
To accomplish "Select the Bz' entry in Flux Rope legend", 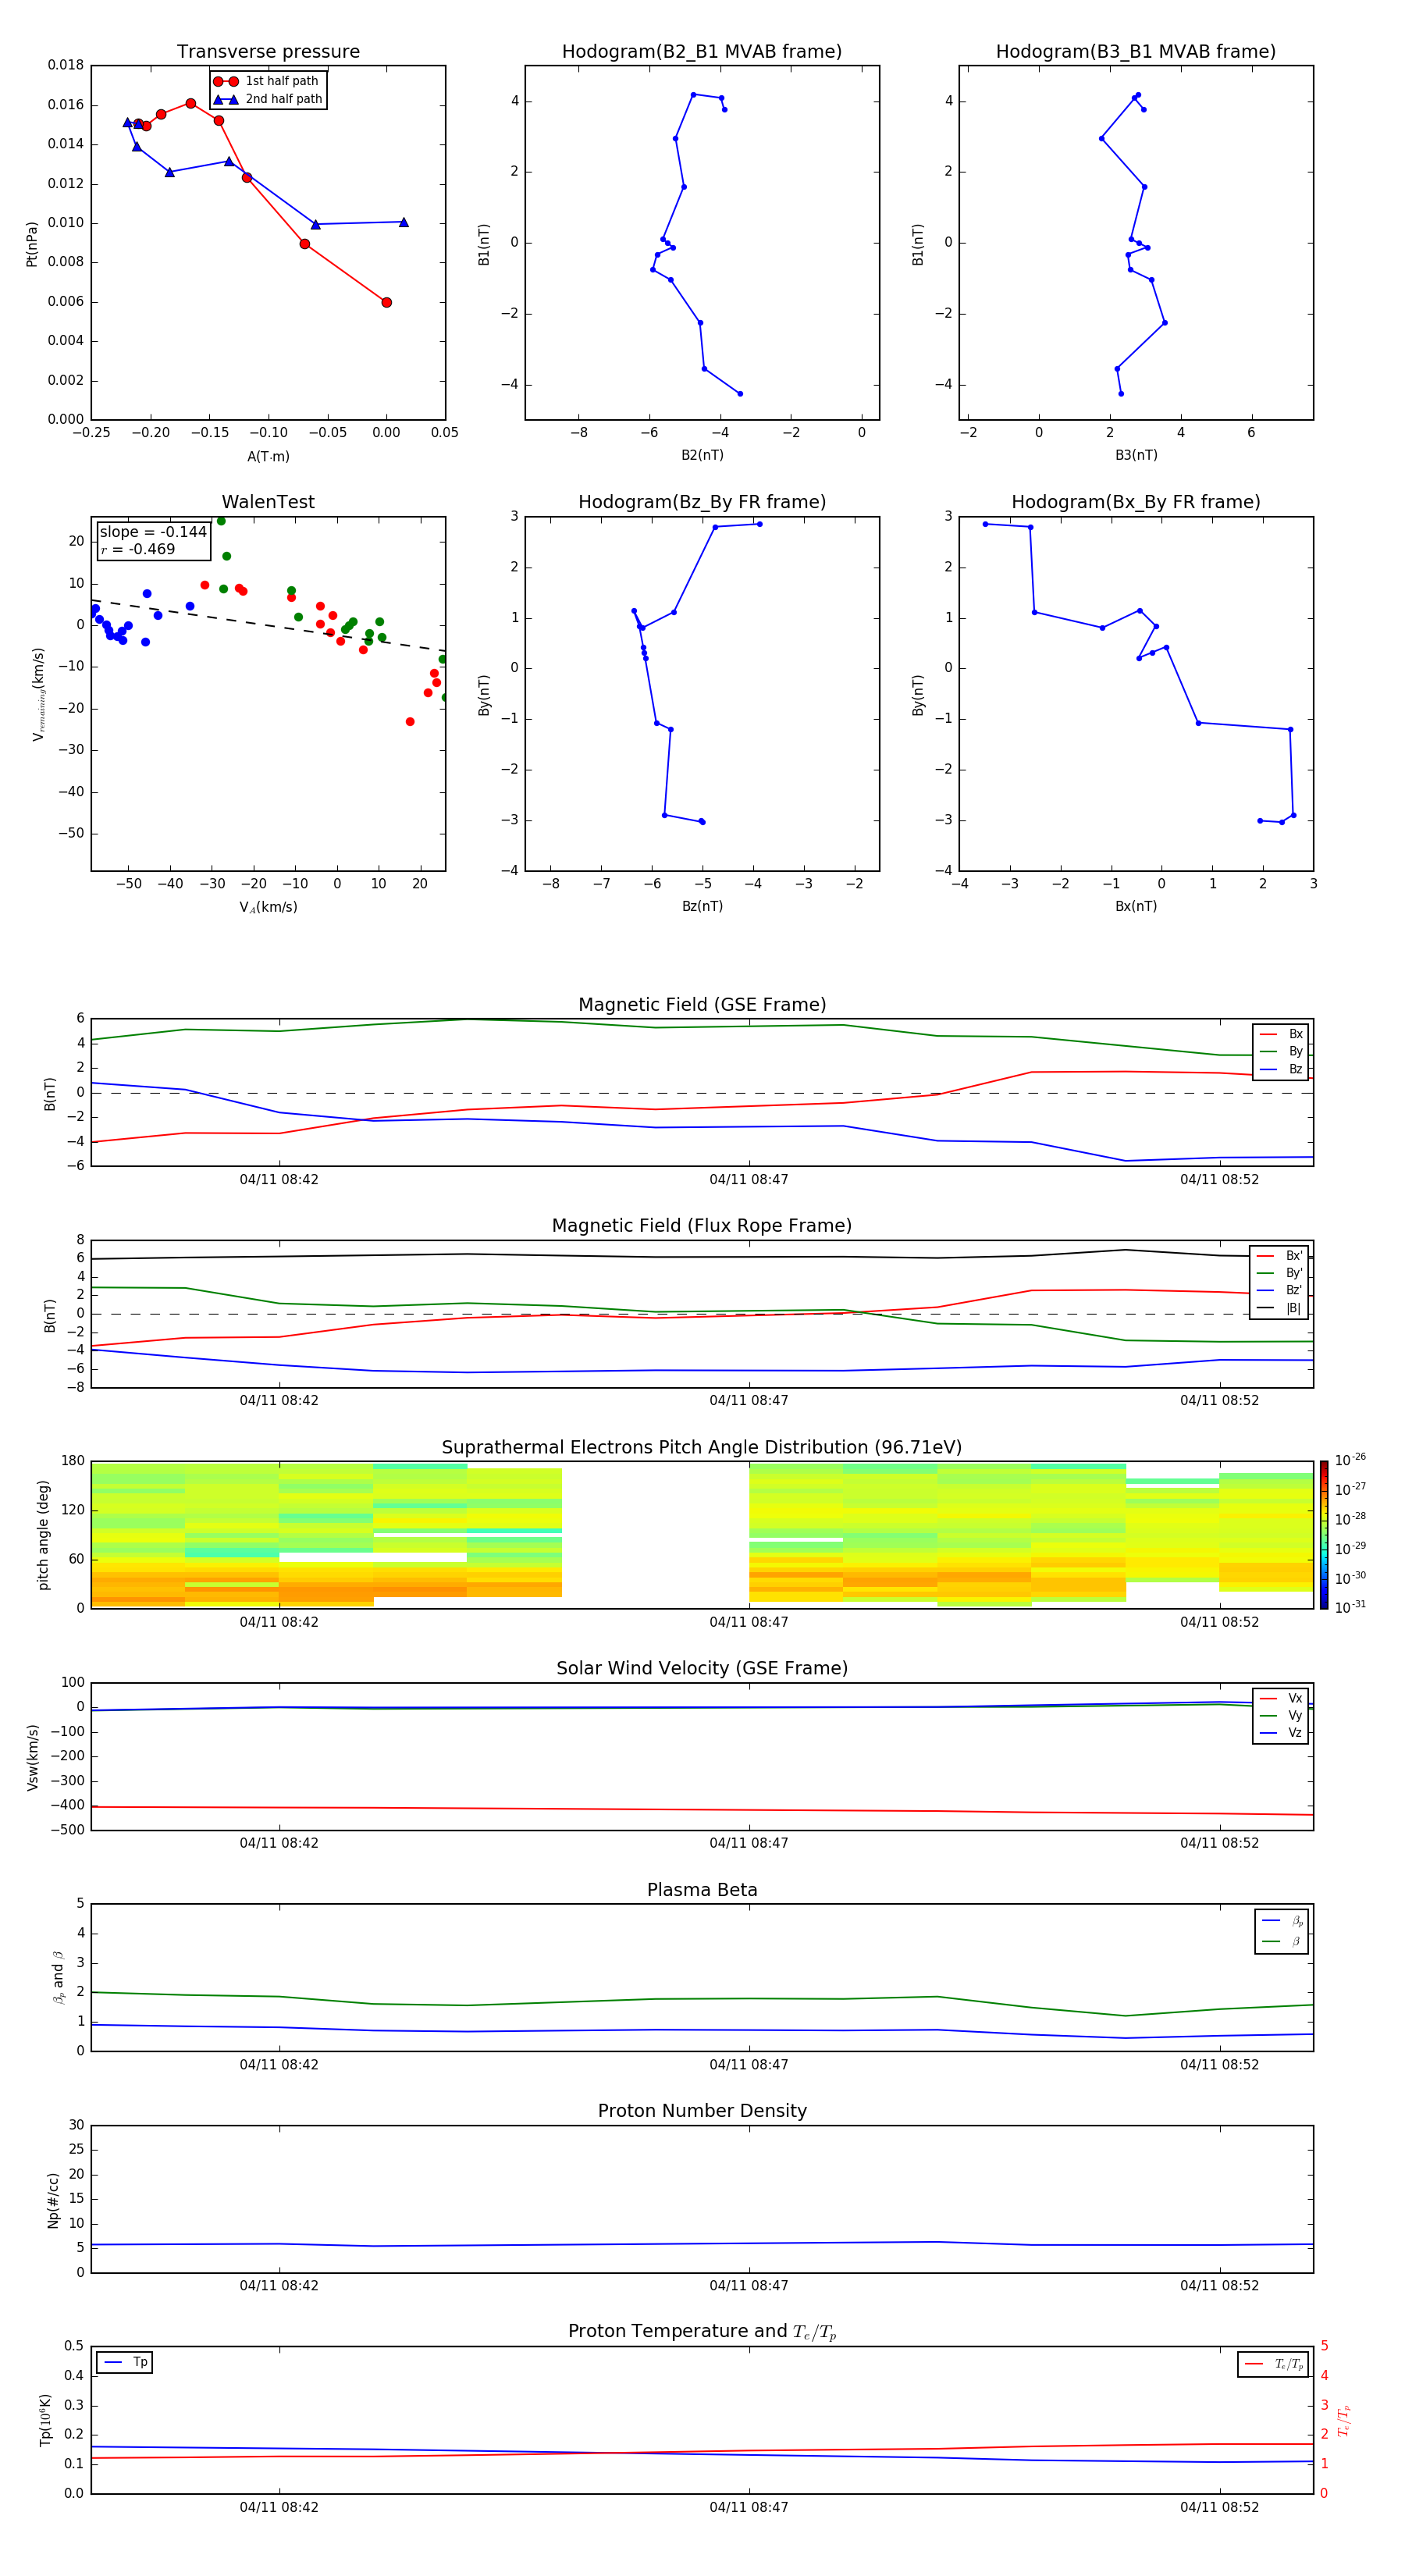I will click(x=1279, y=1291).
